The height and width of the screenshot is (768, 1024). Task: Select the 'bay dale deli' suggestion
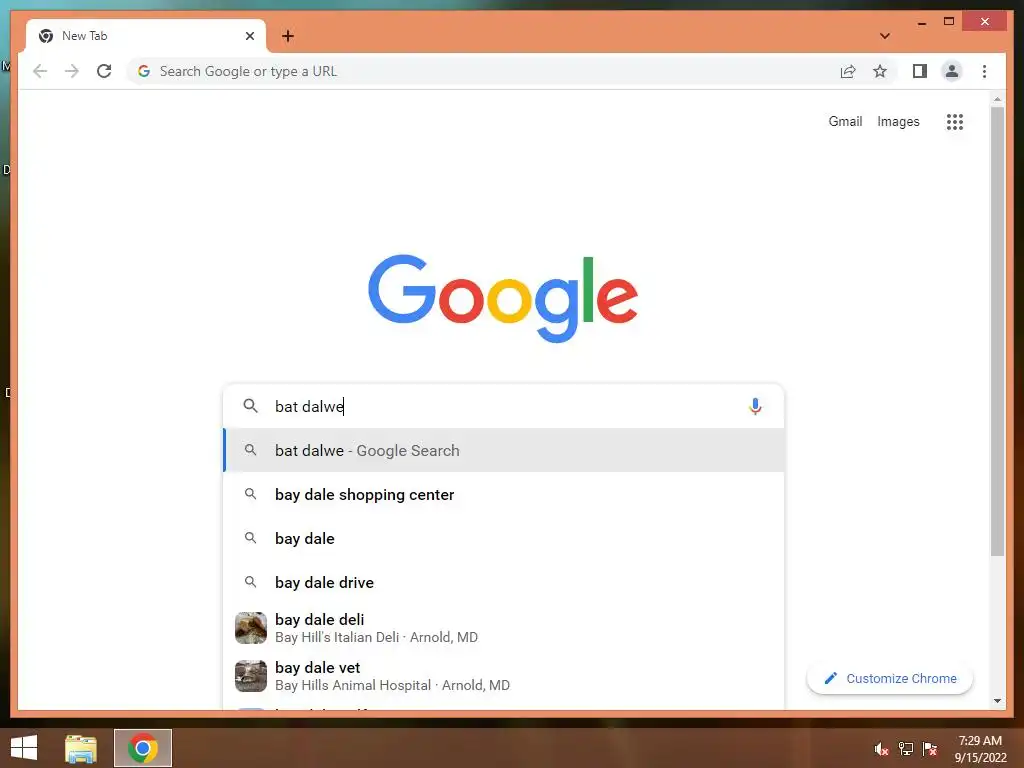[x=504, y=628]
